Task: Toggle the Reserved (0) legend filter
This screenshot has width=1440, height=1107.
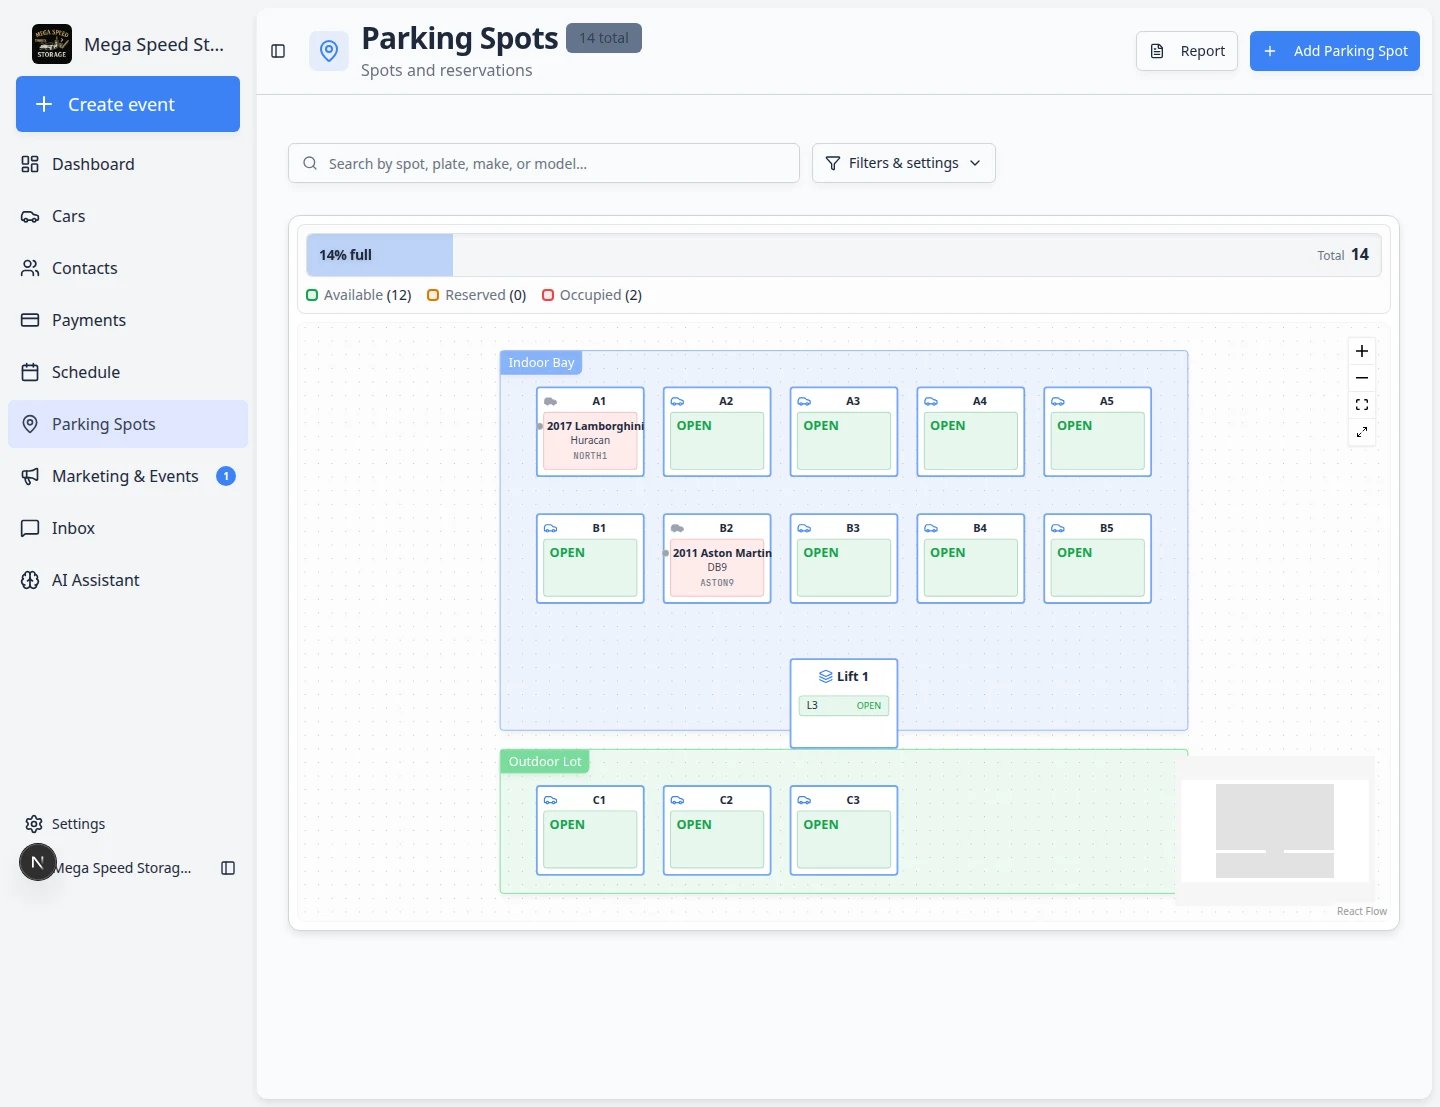Action: tap(477, 295)
